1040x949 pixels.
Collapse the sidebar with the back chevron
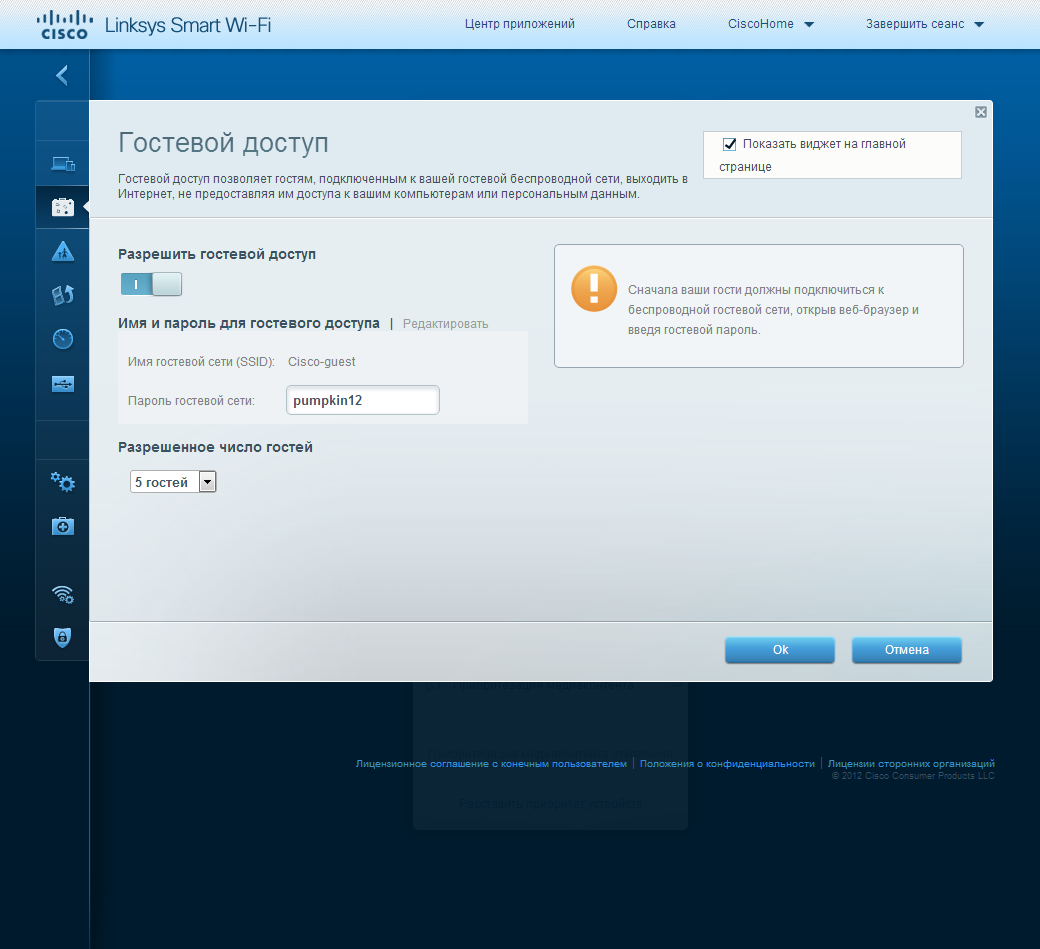62,75
